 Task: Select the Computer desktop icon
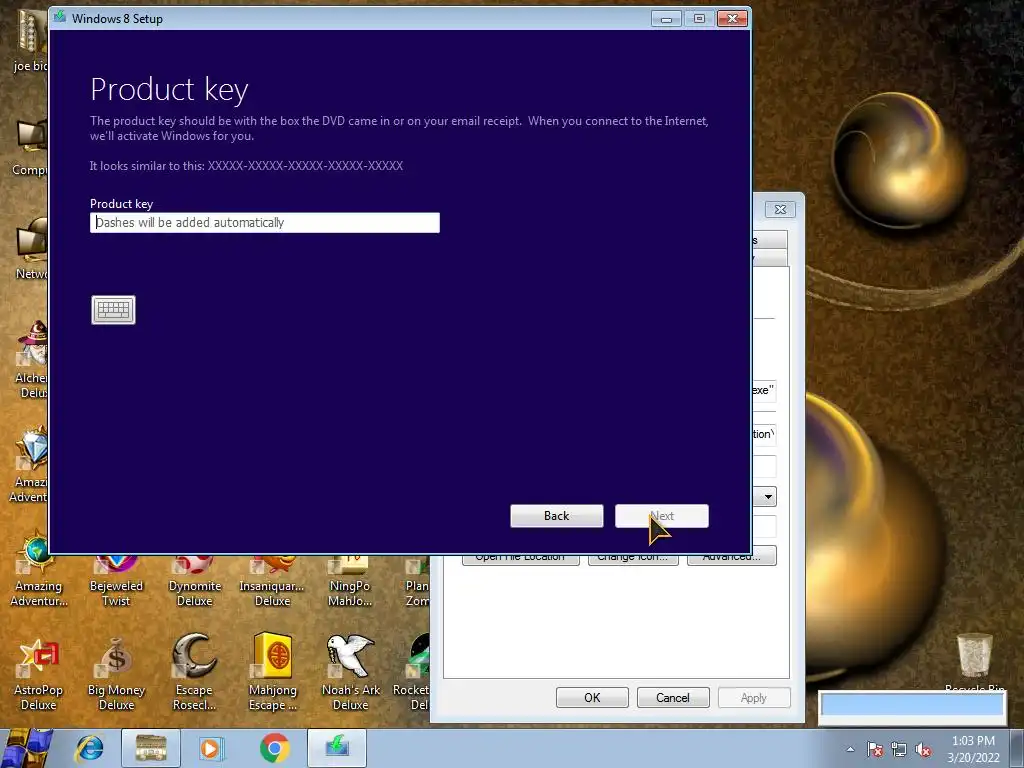pyautogui.click(x=30, y=148)
